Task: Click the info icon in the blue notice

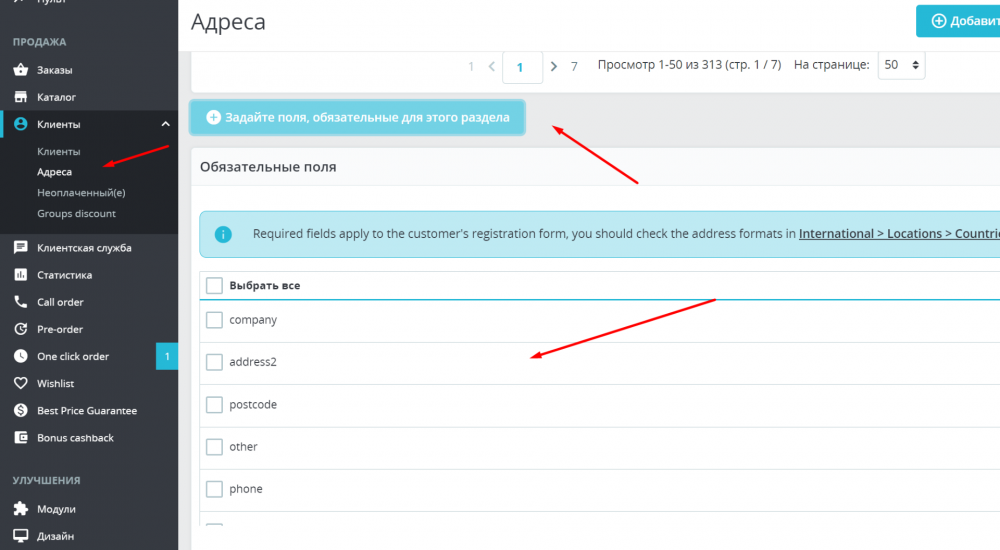Action: pos(223,234)
